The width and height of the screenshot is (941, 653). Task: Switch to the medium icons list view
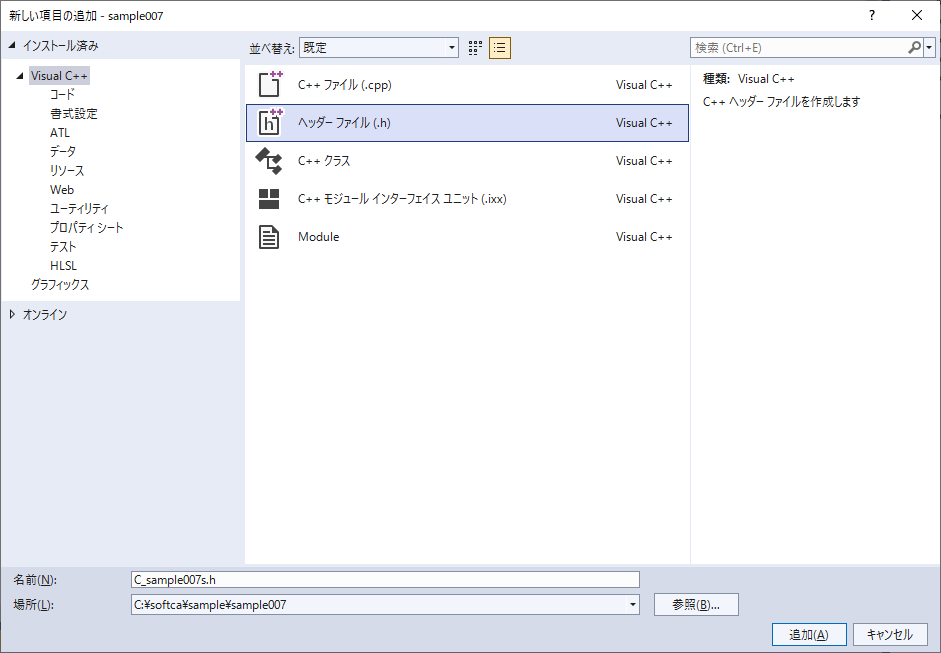click(500, 48)
